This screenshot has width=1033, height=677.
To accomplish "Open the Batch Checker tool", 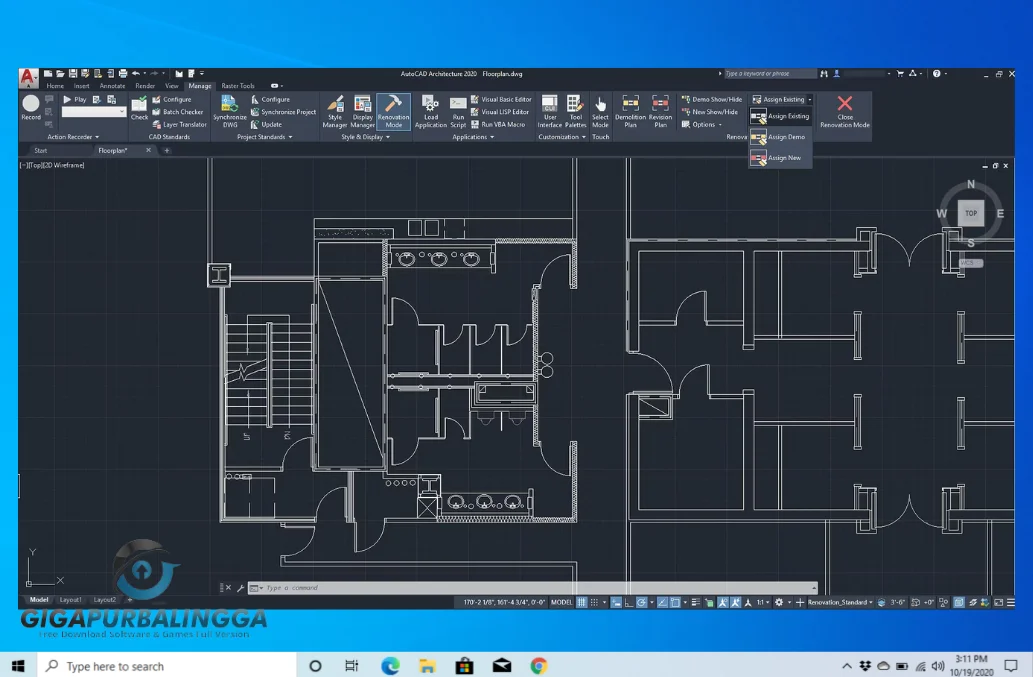I will pos(178,112).
